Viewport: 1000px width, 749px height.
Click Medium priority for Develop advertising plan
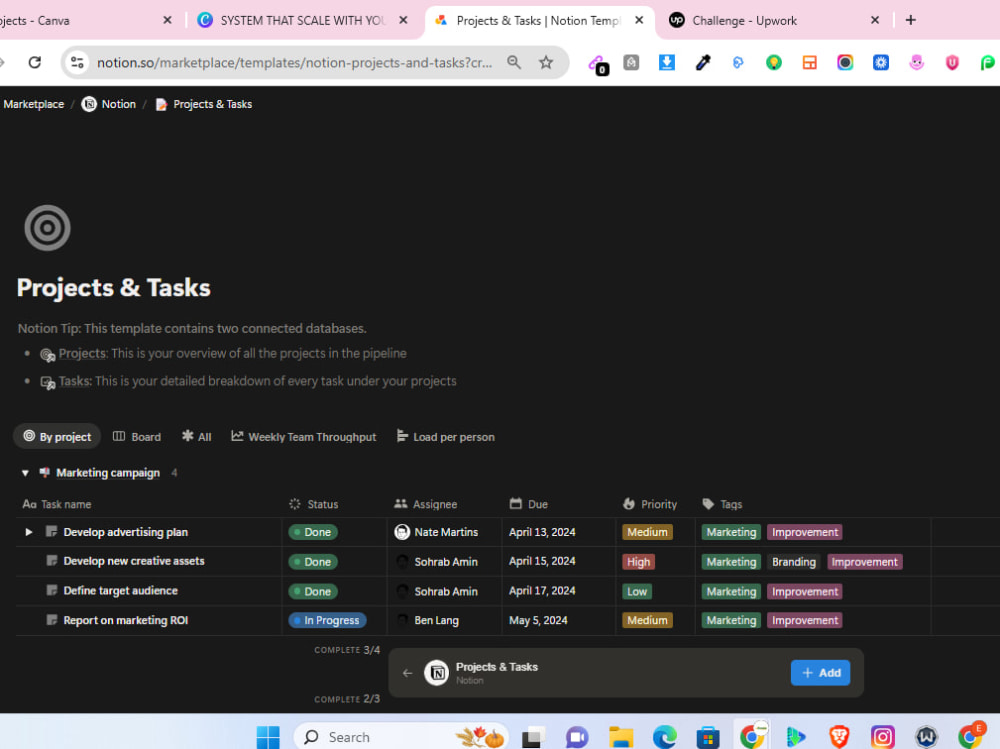point(647,532)
